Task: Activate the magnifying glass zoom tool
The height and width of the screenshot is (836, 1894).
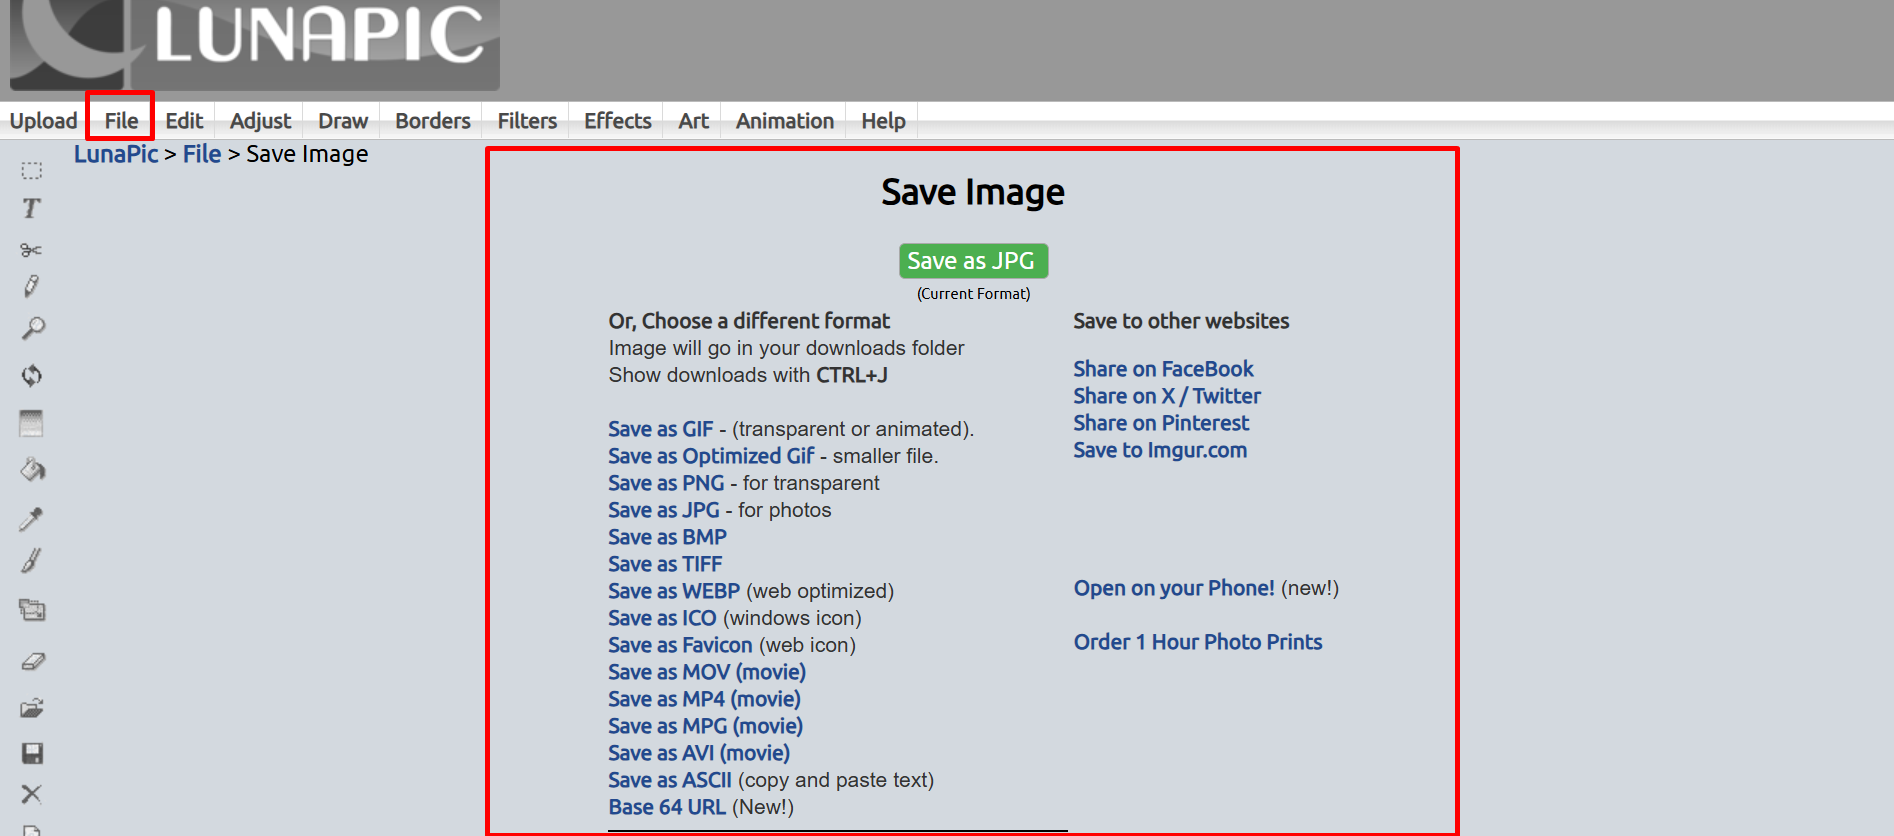Action: (x=33, y=329)
